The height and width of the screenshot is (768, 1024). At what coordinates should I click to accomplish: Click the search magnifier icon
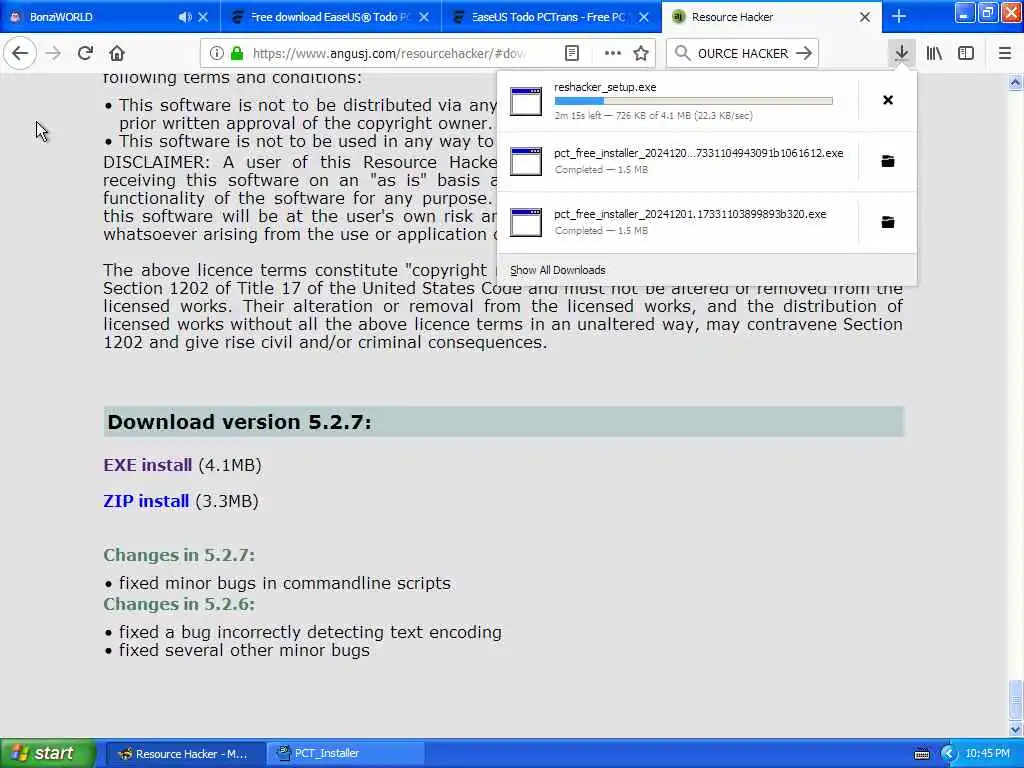(x=682, y=53)
